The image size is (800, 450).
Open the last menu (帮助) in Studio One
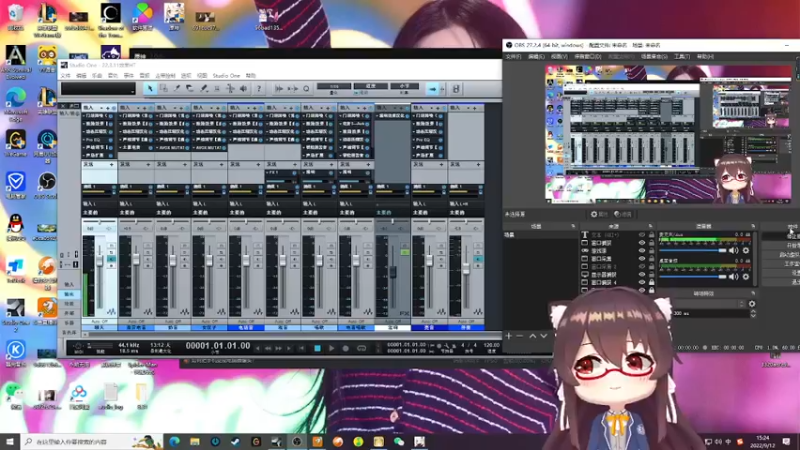[x=251, y=76]
